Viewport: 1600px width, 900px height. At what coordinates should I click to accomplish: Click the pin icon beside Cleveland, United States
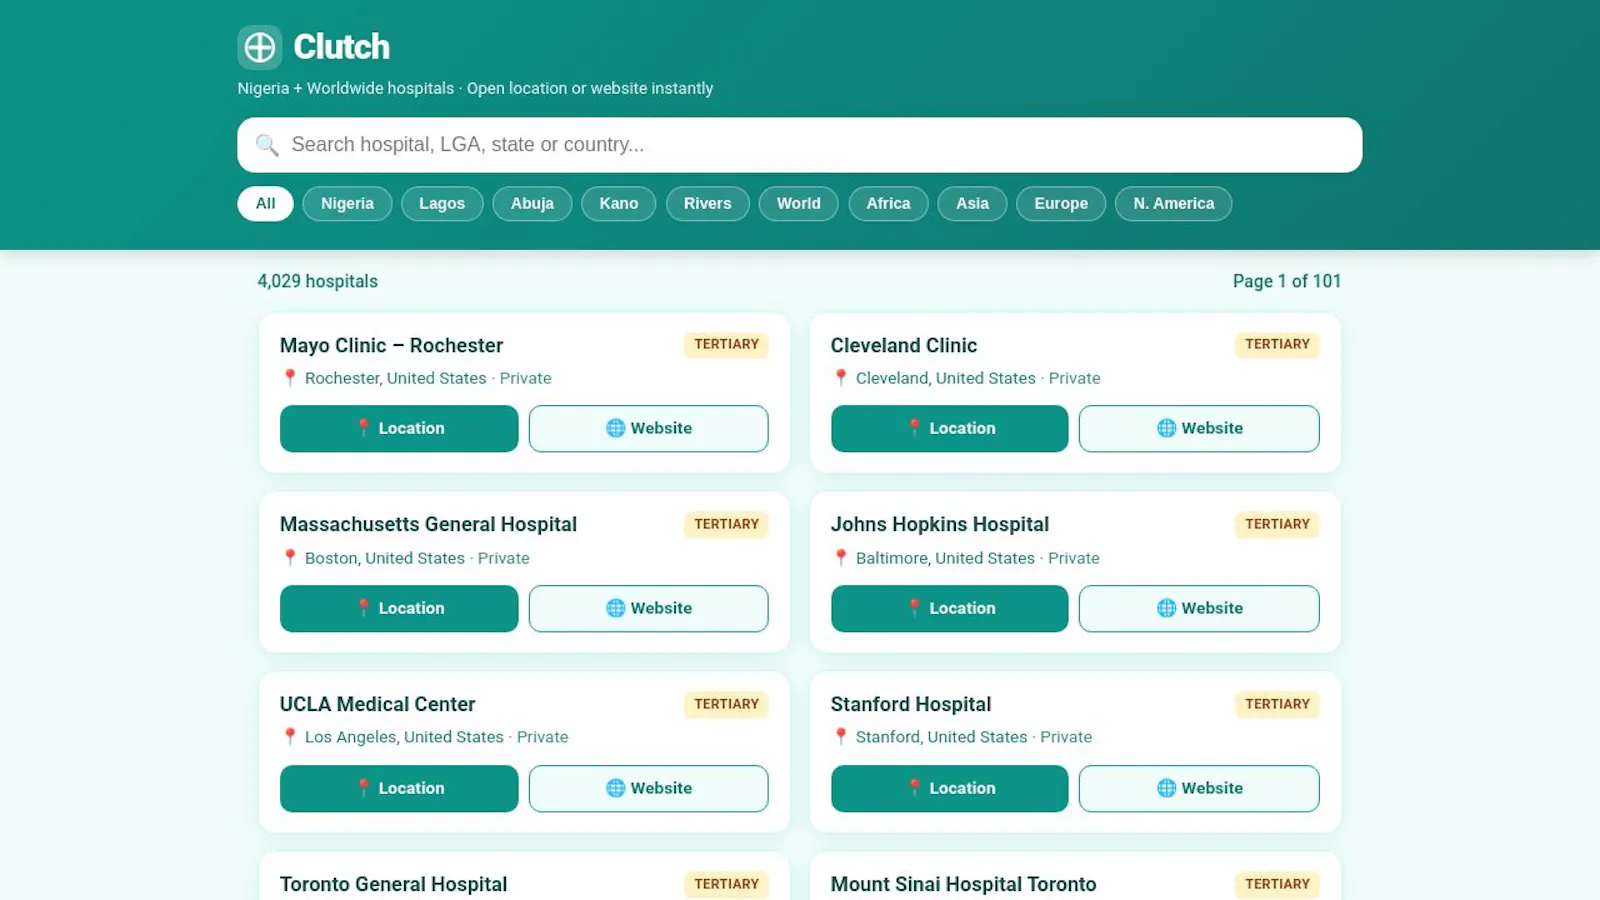click(841, 378)
